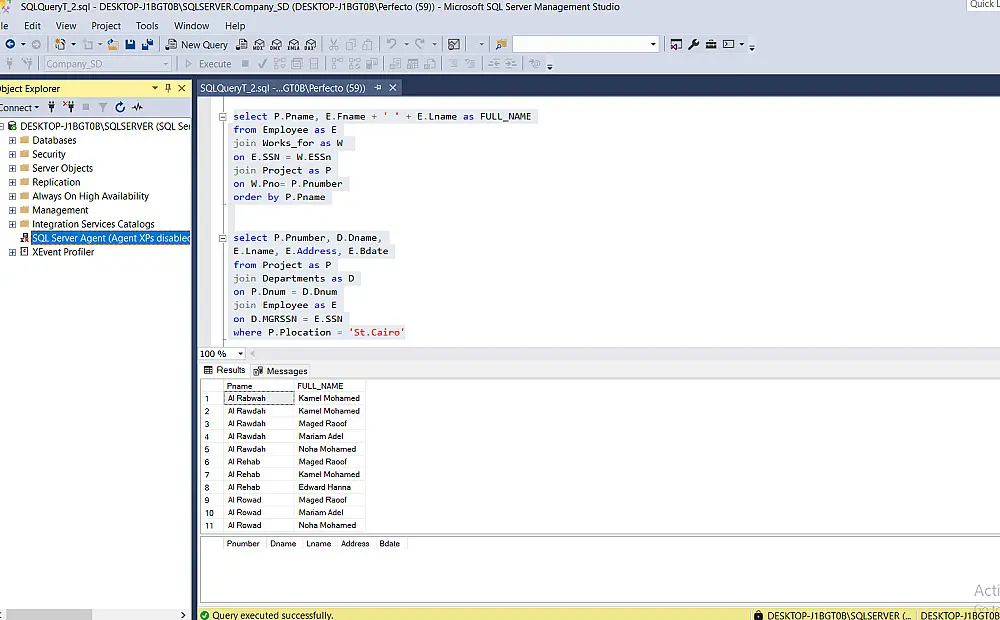Image resolution: width=1000 pixels, height=620 pixels.
Task: Click the Save All icon
Action: click(147, 44)
